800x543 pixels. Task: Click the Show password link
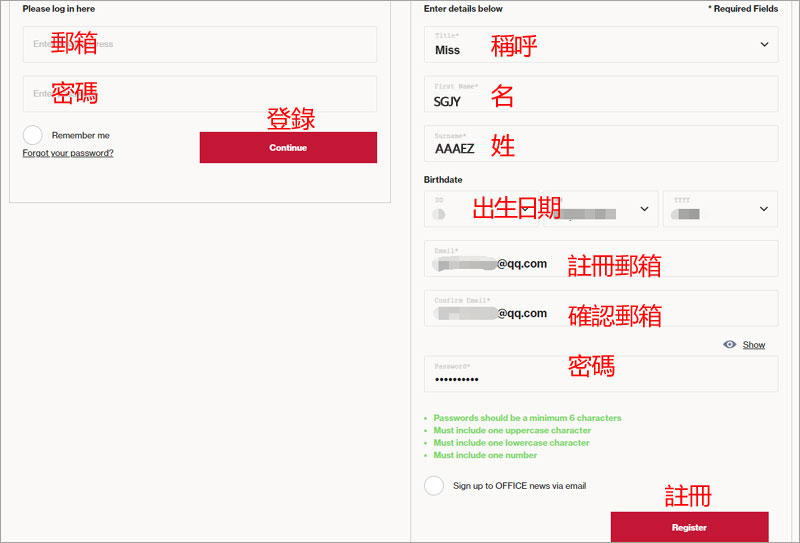pyautogui.click(x=754, y=344)
